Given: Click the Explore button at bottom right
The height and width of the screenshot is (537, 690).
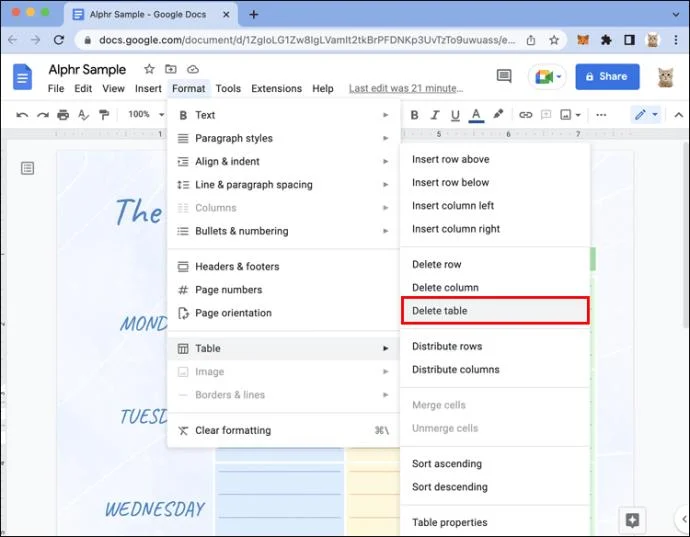Looking at the screenshot, I should tap(632, 520).
